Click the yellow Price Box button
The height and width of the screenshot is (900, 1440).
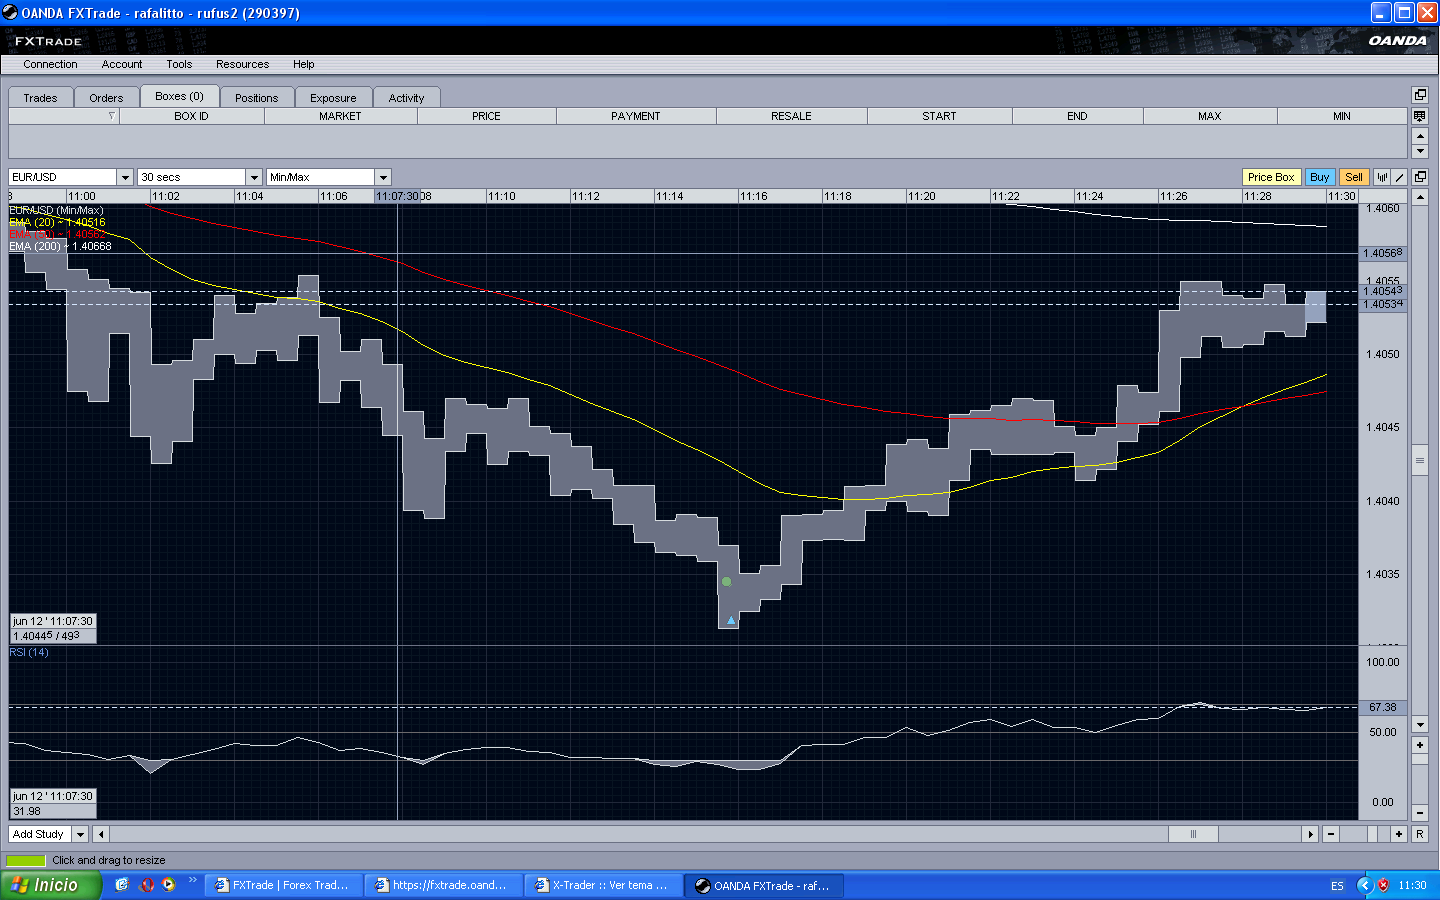(x=1270, y=177)
